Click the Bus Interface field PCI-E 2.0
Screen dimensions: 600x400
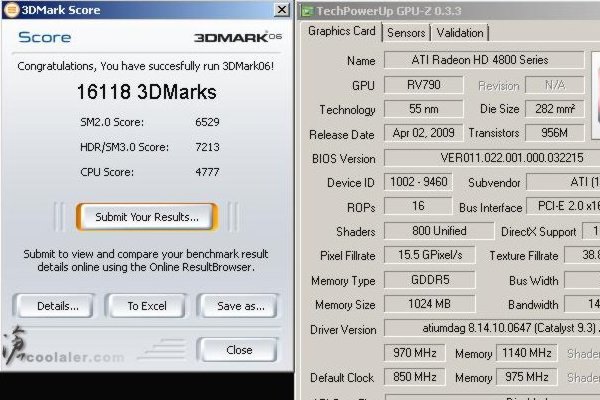[x=563, y=206]
